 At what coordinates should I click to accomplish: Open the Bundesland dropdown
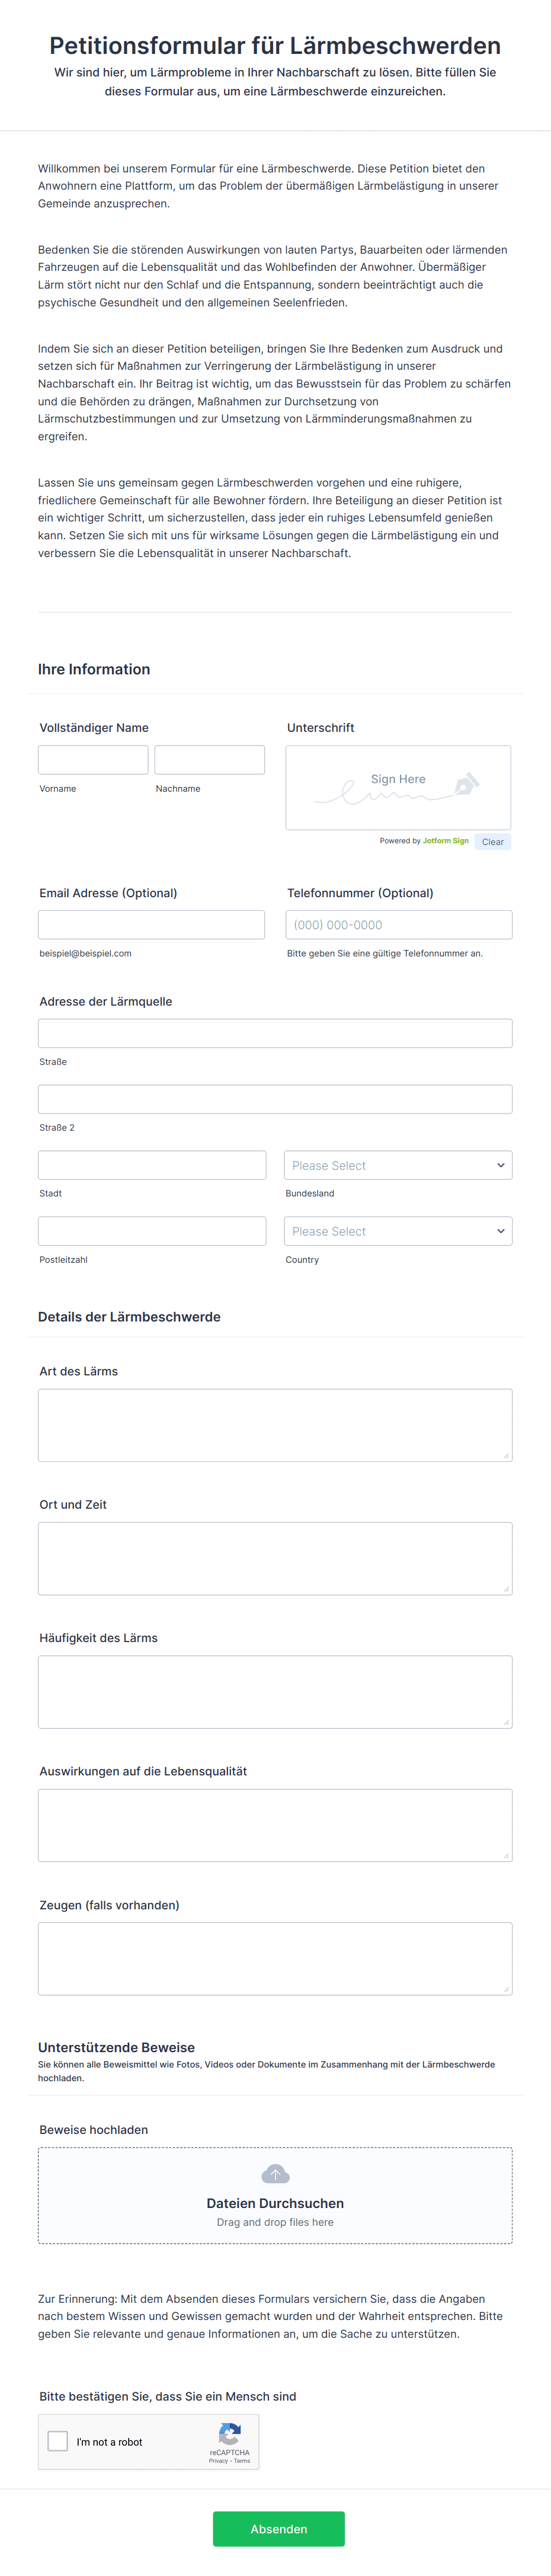(398, 1165)
